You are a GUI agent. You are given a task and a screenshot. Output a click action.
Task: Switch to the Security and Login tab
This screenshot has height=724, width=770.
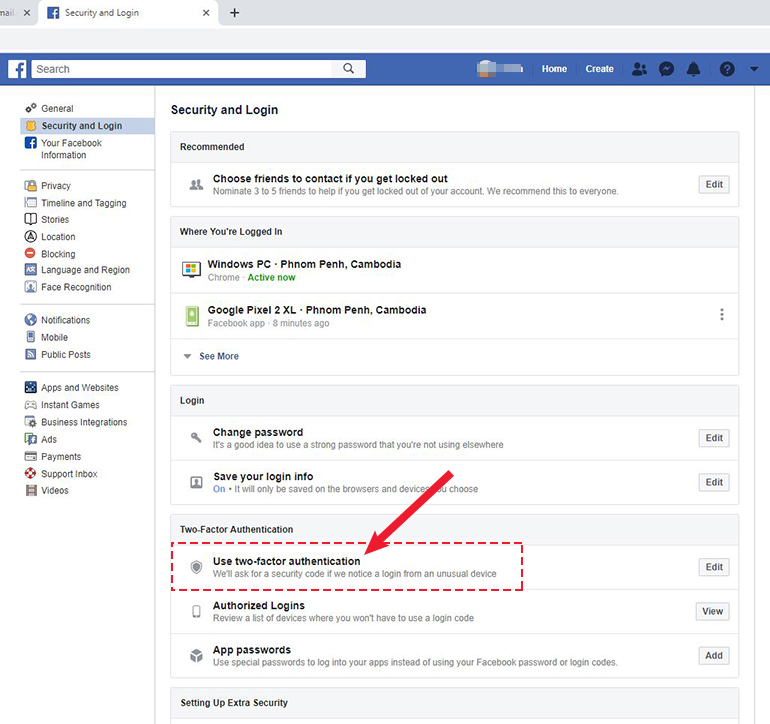pyautogui.click(x=128, y=13)
